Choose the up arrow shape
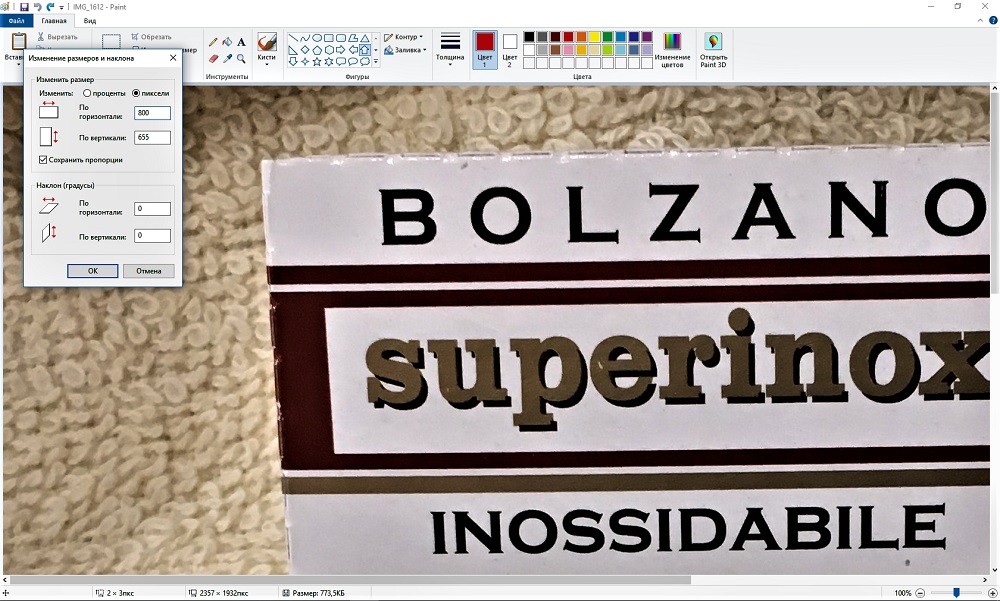This screenshot has height=601, width=1000. 365,50
